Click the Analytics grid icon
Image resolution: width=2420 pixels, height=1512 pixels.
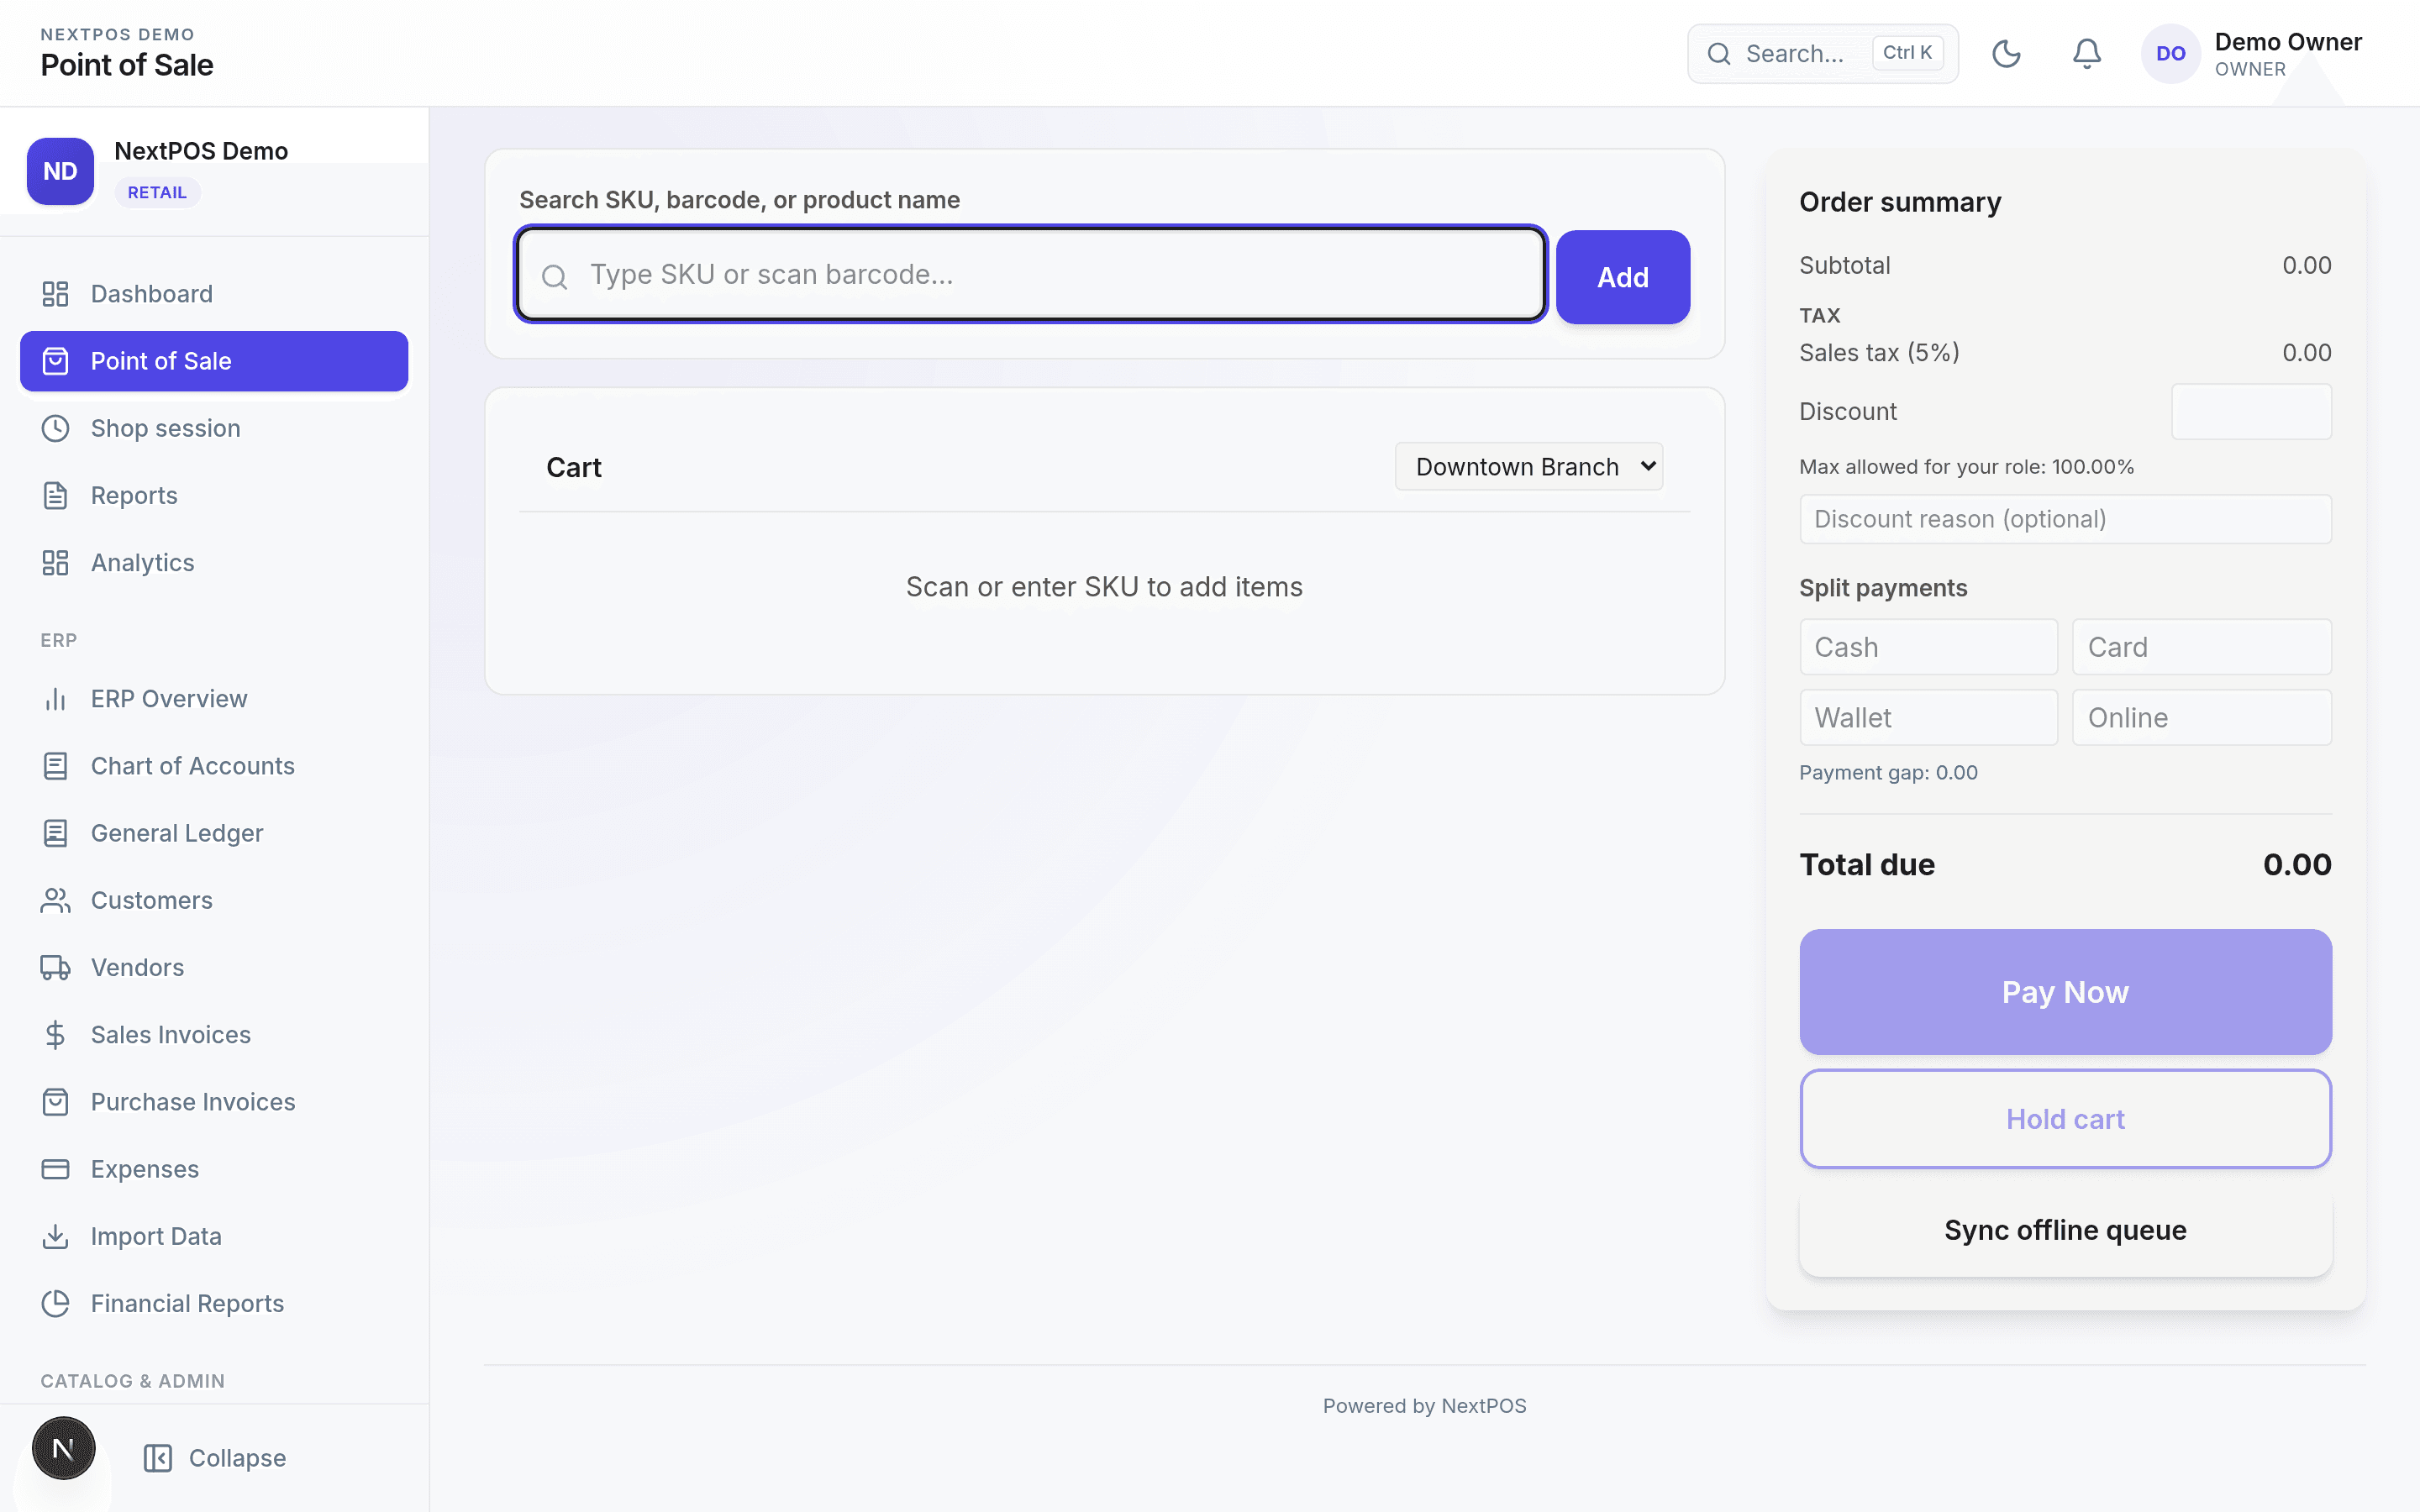(x=55, y=562)
